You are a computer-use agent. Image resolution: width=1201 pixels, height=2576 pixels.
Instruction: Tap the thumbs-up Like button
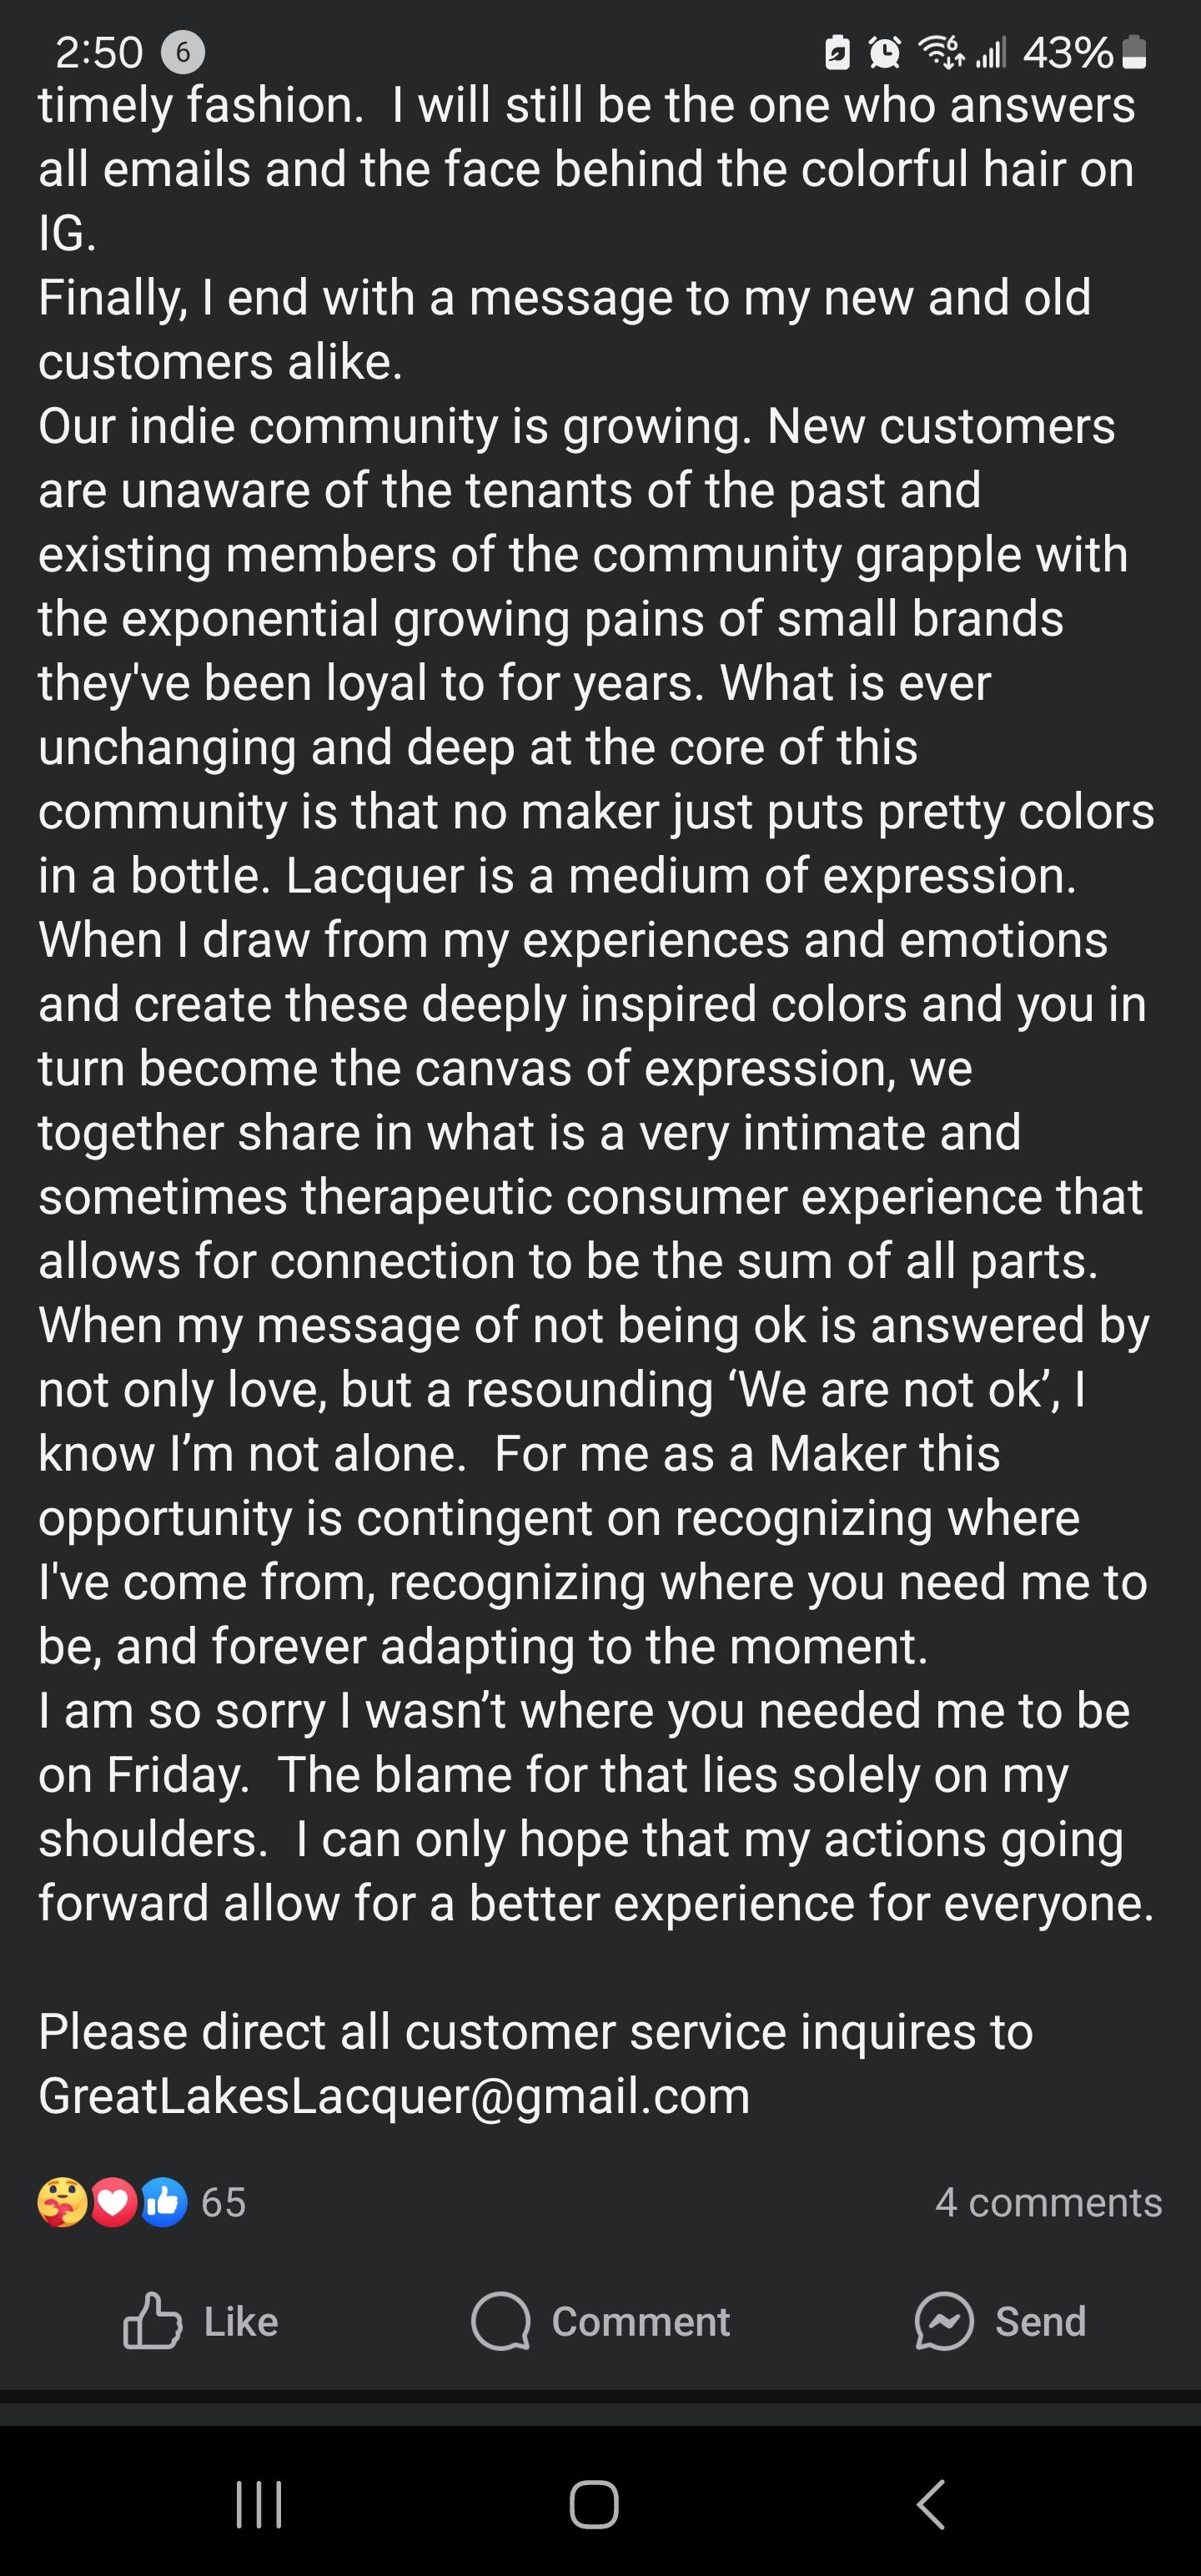point(200,2321)
